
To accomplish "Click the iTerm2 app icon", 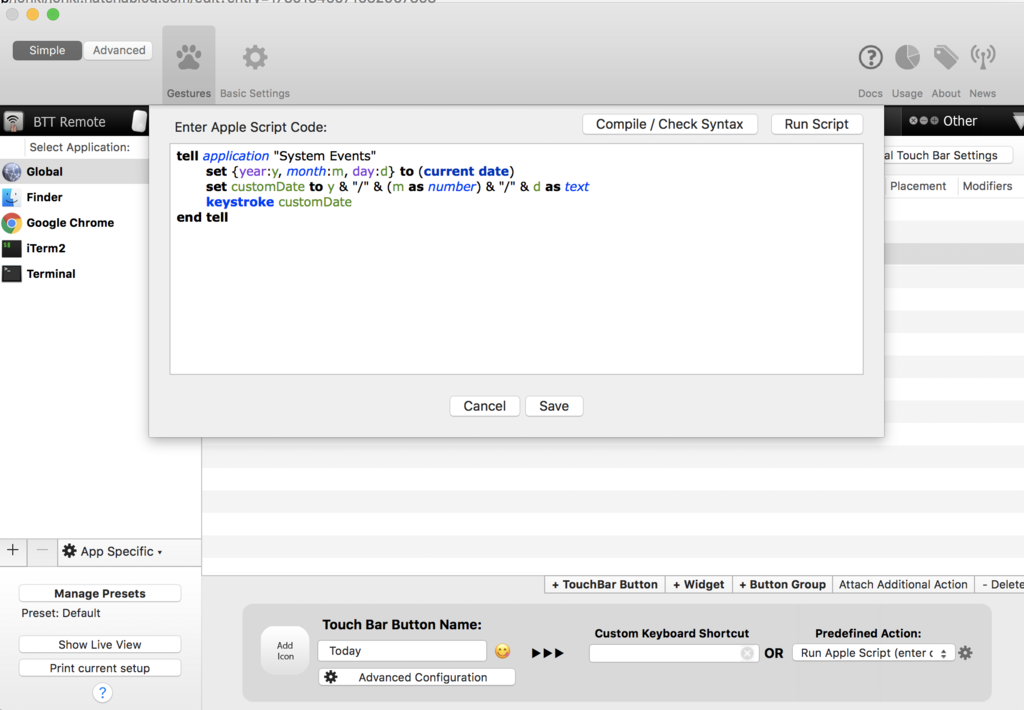I will tap(11, 248).
